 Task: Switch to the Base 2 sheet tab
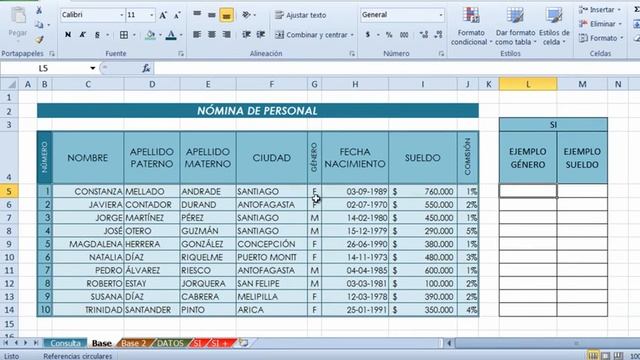tap(133, 343)
